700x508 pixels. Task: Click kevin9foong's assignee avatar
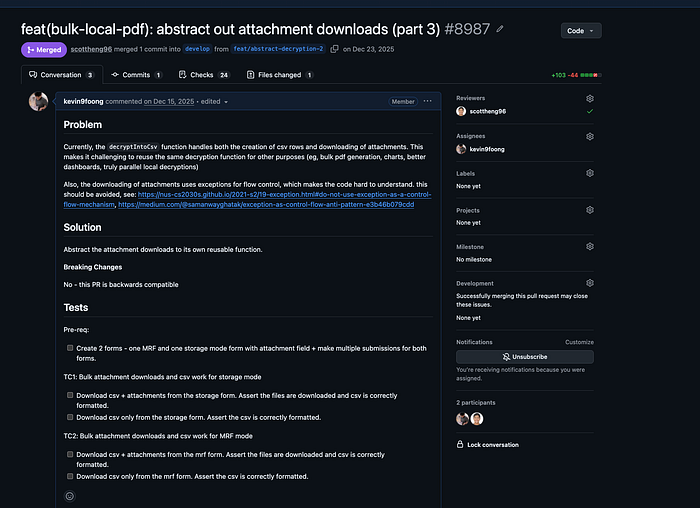(461, 149)
